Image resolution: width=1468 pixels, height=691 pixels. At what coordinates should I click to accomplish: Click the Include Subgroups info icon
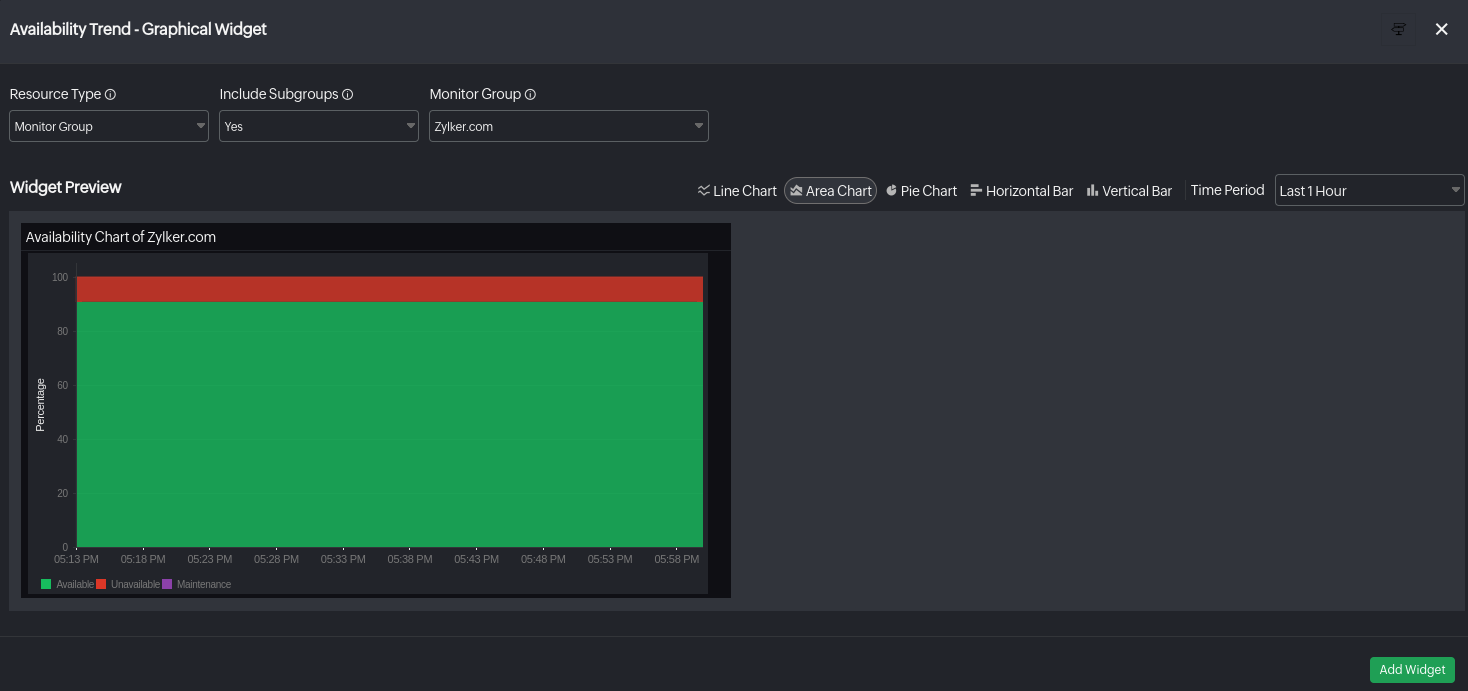click(348, 94)
